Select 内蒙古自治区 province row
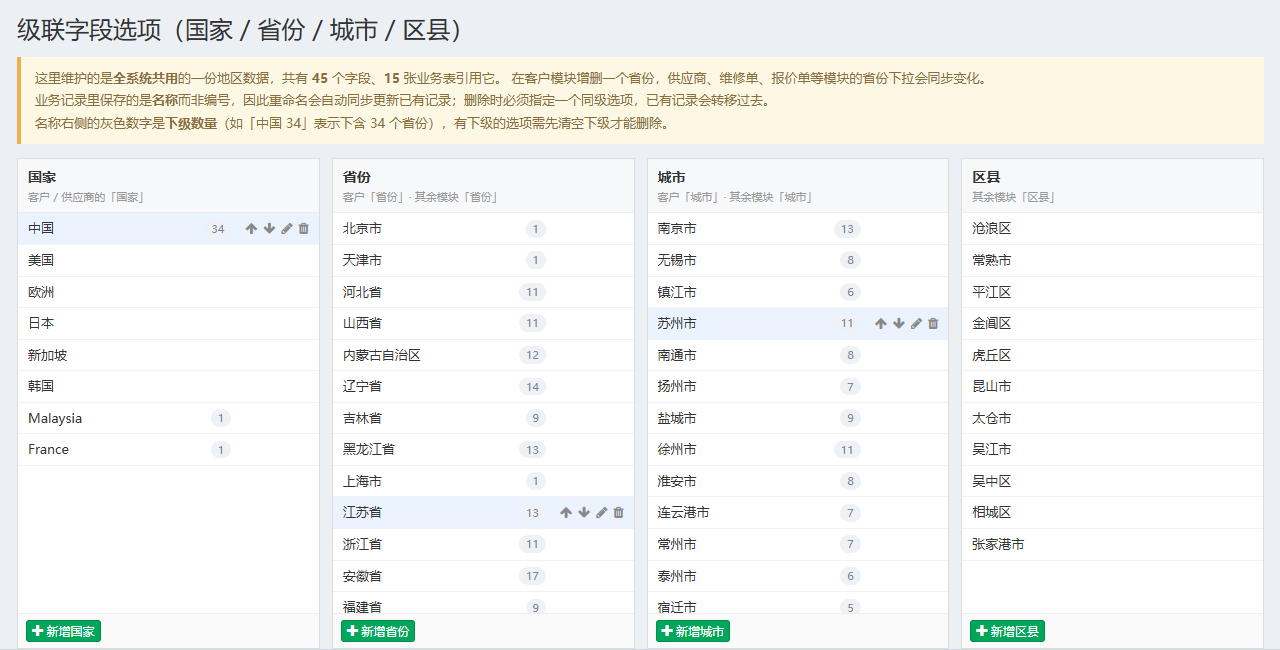This screenshot has width=1280, height=650. [x=483, y=355]
